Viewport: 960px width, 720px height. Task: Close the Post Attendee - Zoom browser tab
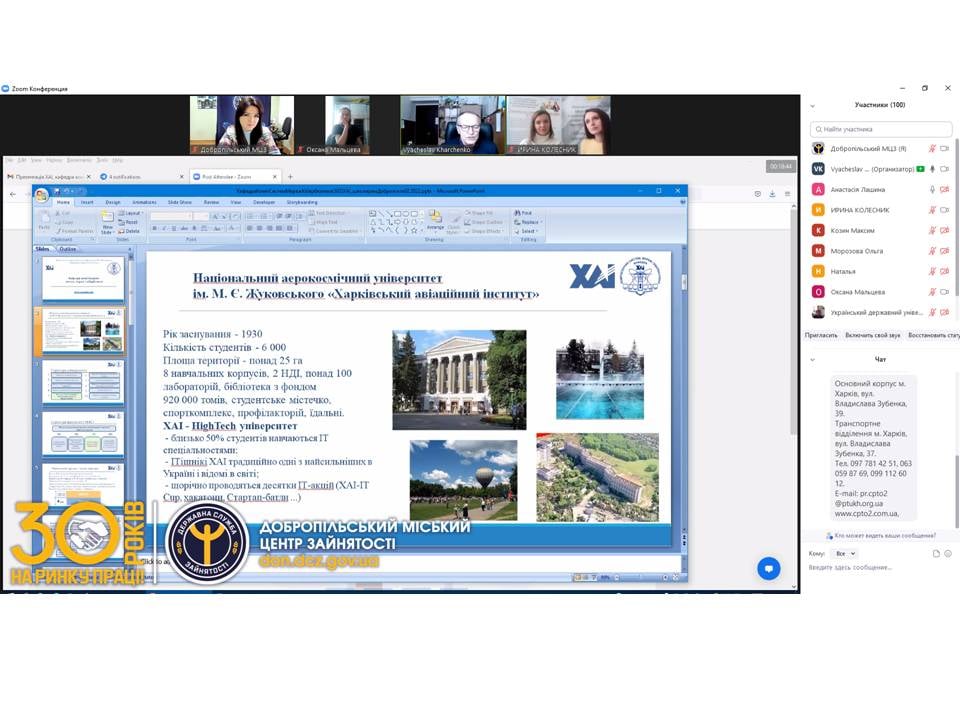click(275, 177)
